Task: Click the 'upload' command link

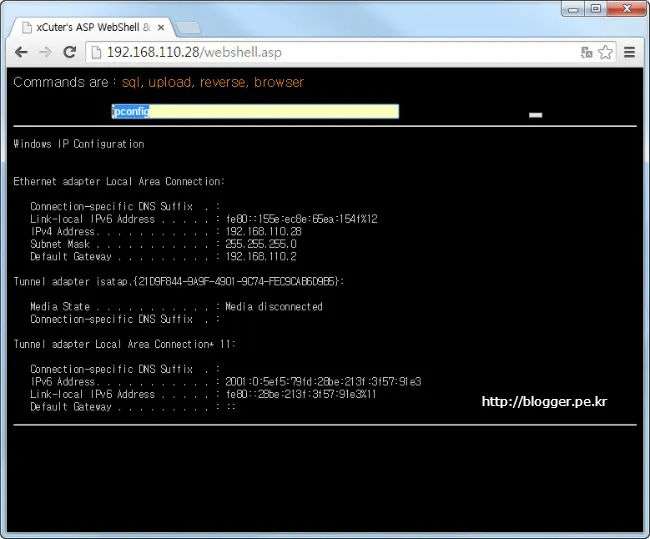Action: (x=171, y=82)
